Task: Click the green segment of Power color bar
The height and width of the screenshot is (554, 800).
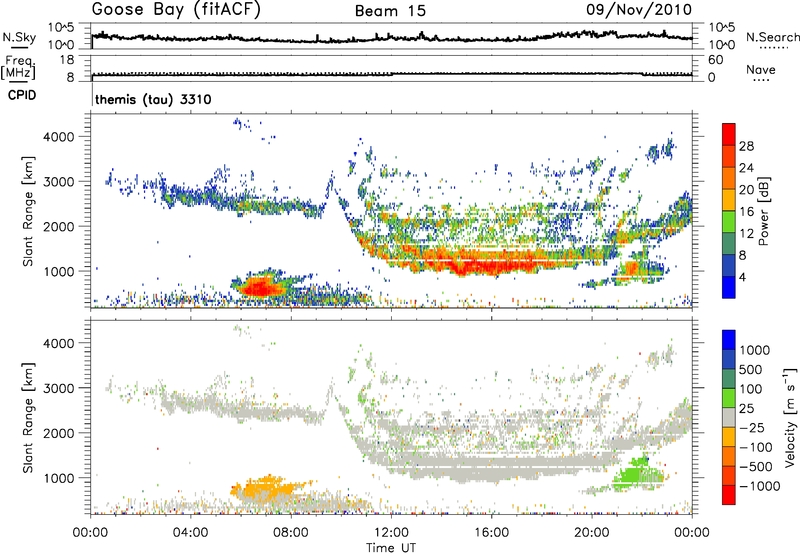Action: 729,221
